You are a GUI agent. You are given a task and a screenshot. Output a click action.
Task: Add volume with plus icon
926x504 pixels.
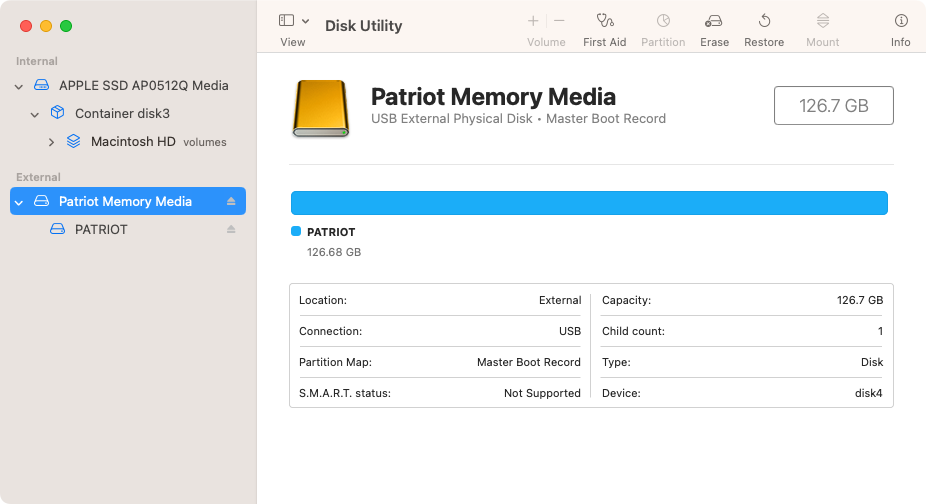(x=533, y=21)
